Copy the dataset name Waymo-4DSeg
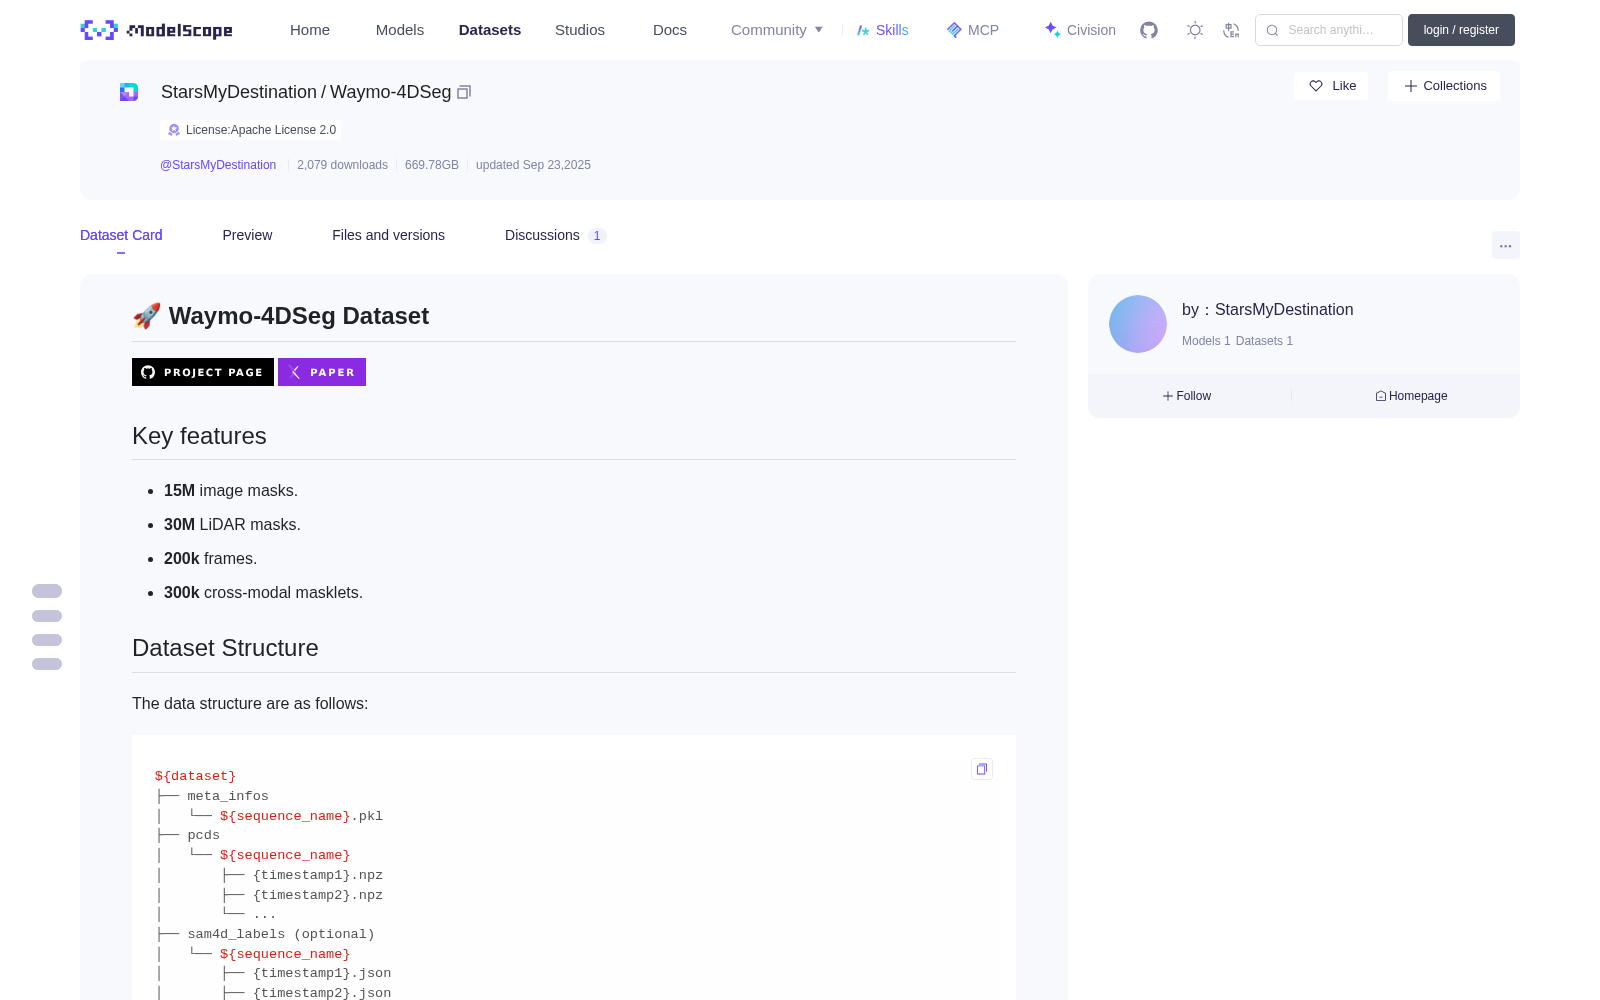1600x1000 pixels. (464, 92)
